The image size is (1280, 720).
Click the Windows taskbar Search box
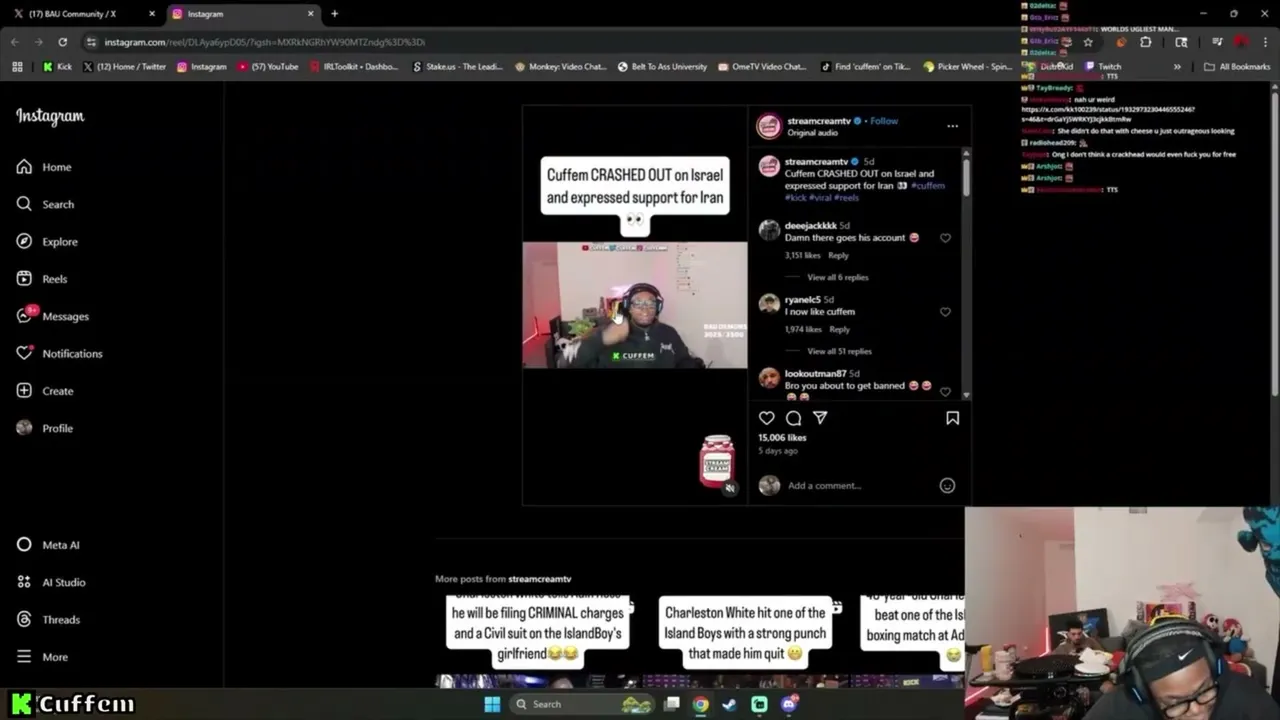(582, 704)
